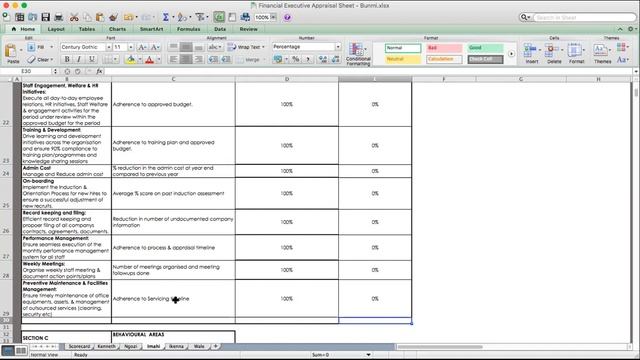Switch to the Review ribbon tab
Screen dimensions: 640x360
click(x=248, y=29)
